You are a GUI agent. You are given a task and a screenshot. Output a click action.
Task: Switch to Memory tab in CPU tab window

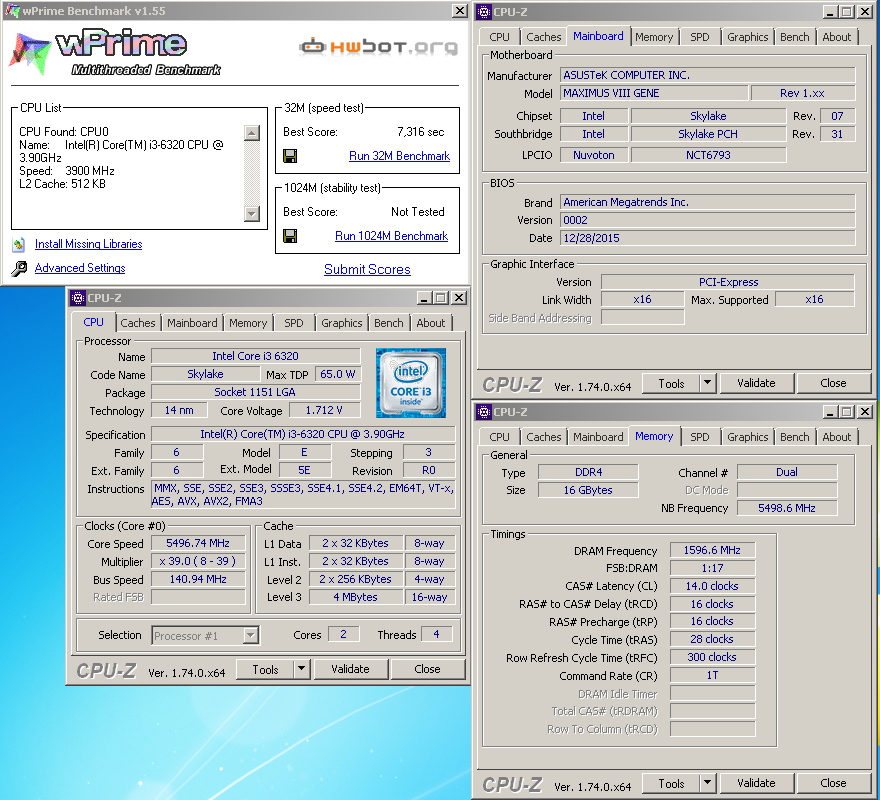tap(248, 323)
